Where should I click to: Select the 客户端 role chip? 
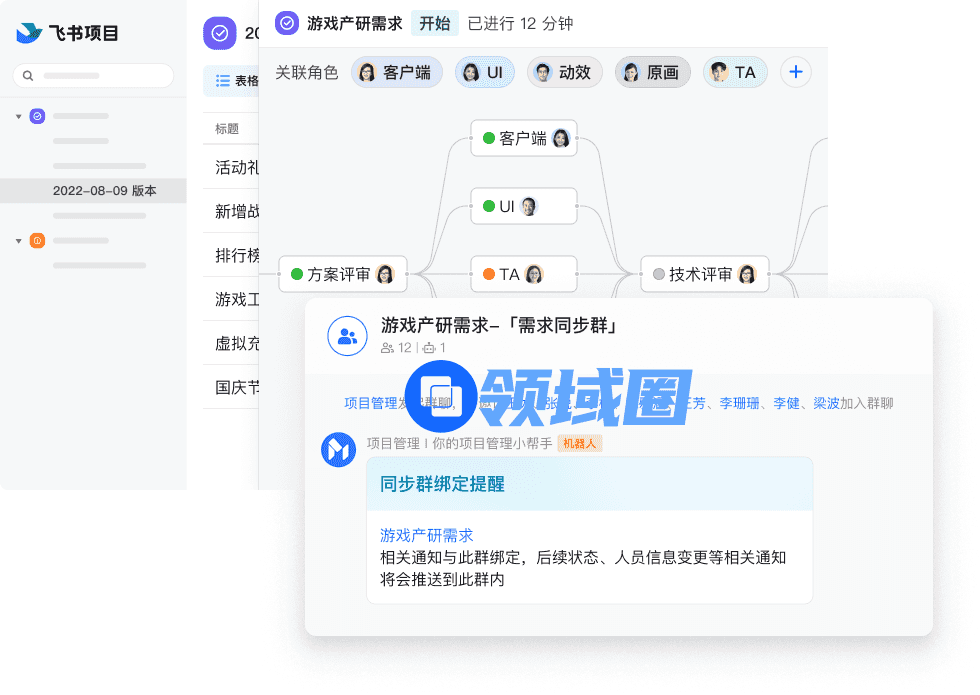(x=396, y=72)
